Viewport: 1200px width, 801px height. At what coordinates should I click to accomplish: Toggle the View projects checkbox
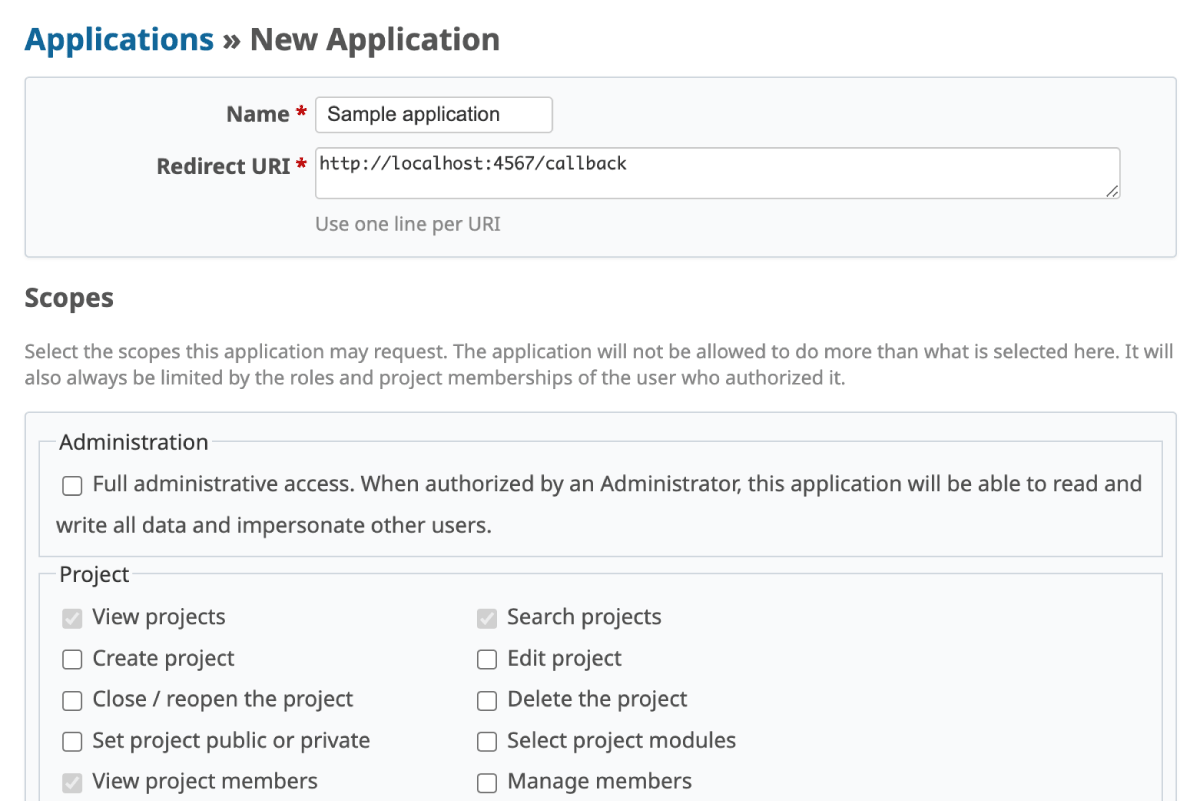(72, 619)
